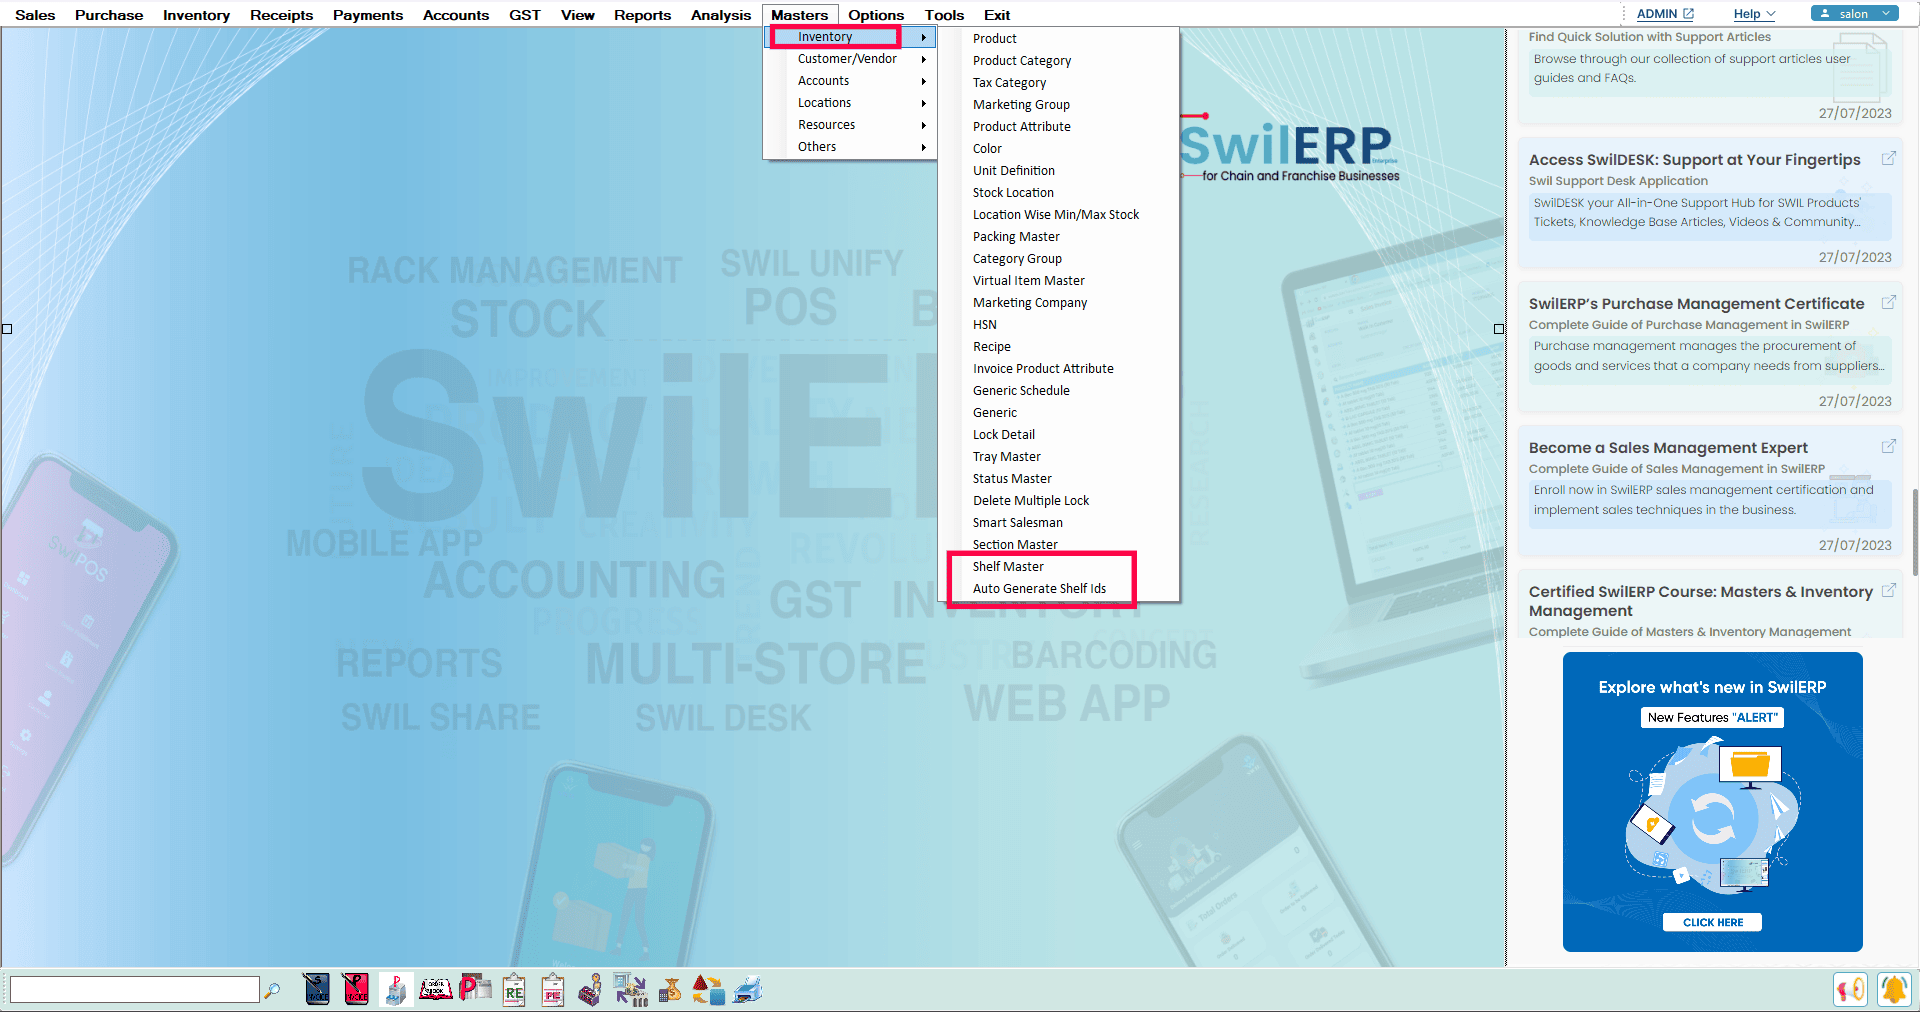Open the Options menu

point(876,15)
